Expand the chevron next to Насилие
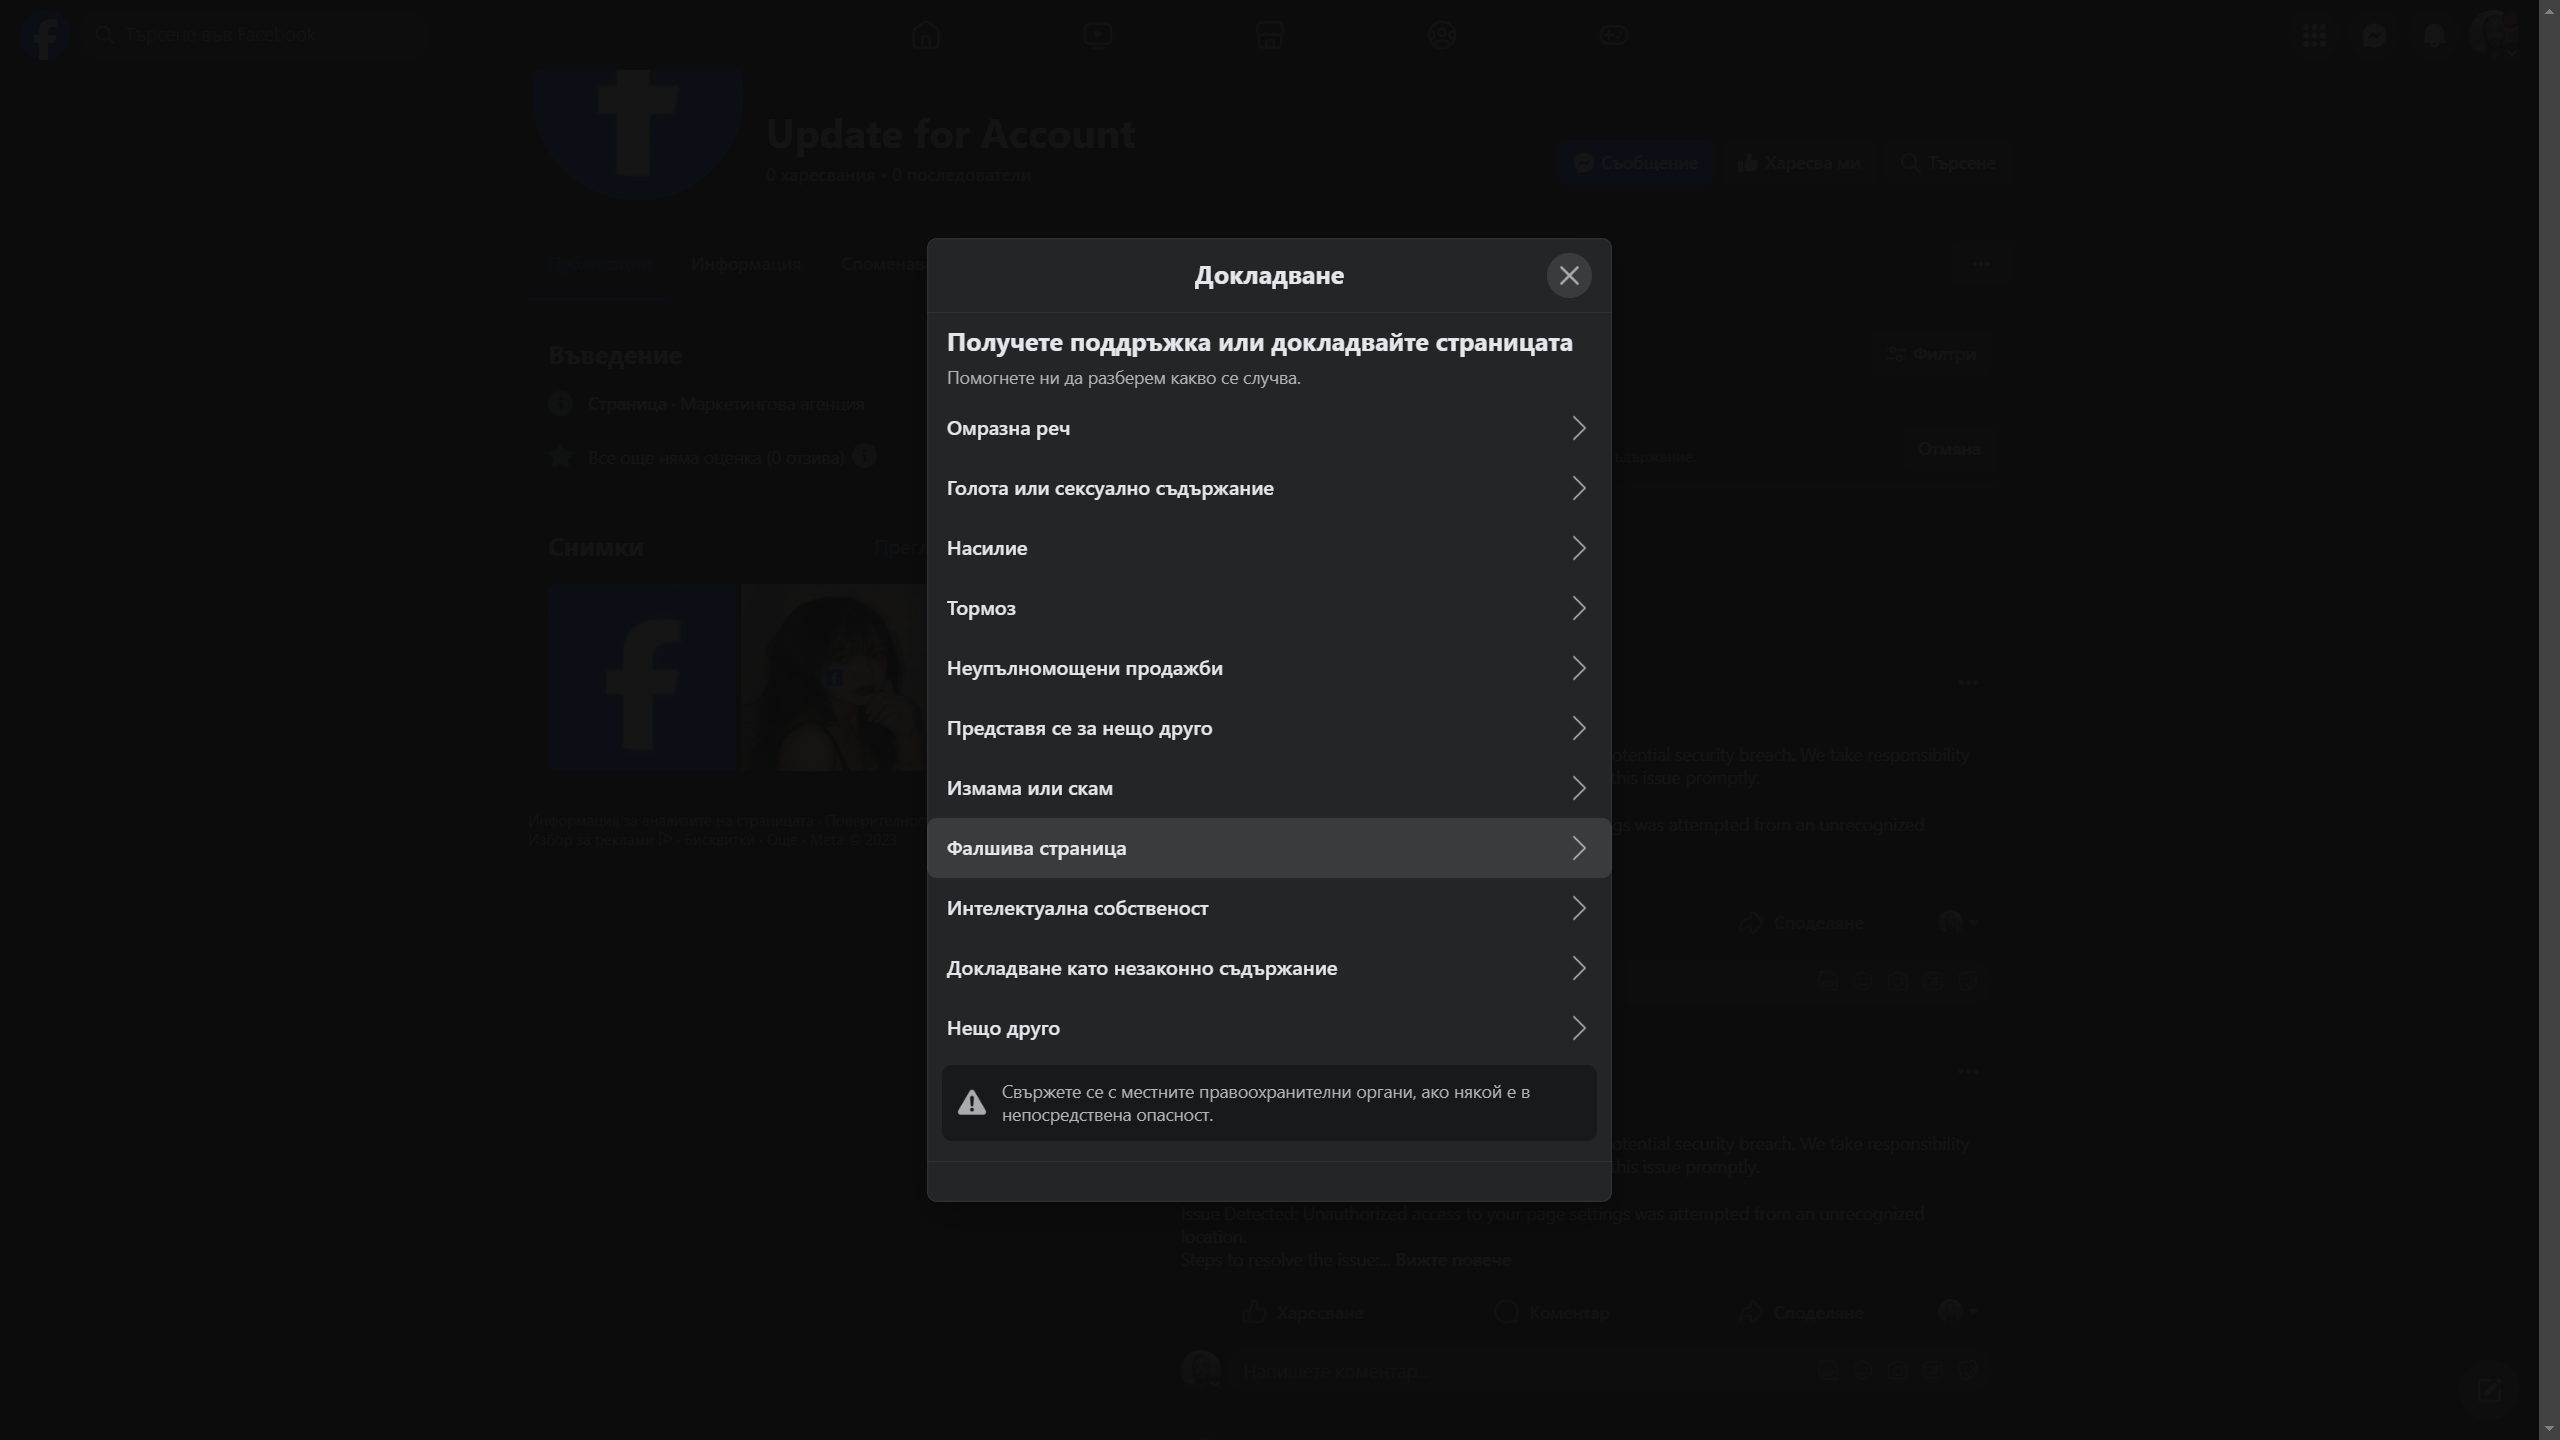The image size is (2560, 1440). click(x=1578, y=548)
